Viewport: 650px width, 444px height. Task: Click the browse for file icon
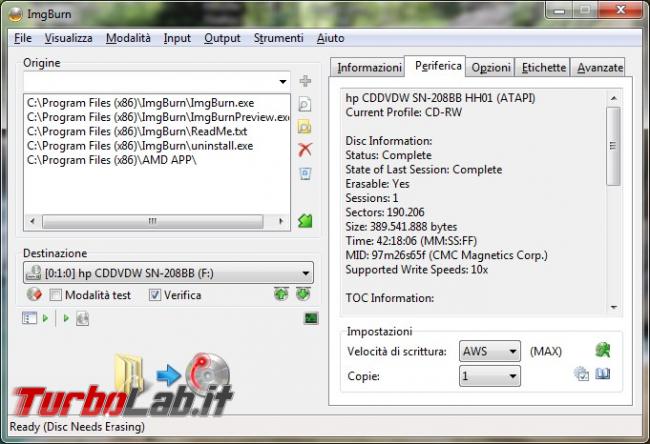click(x=305, y=104)
